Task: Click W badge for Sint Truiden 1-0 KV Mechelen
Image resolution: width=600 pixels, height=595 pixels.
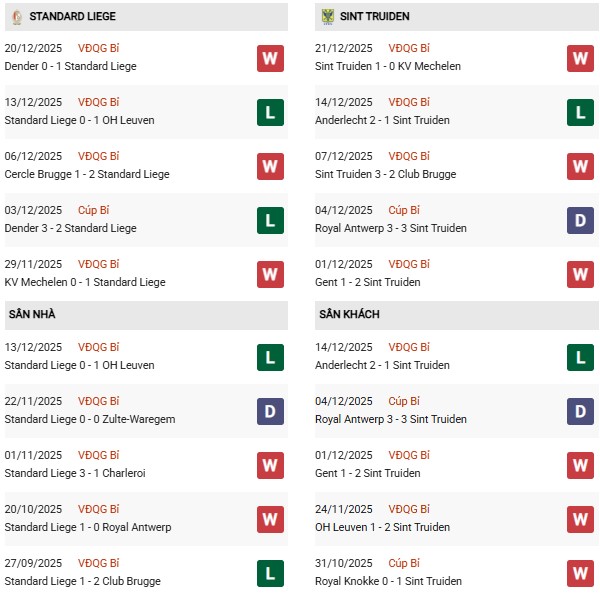Action: click(580, 58)
